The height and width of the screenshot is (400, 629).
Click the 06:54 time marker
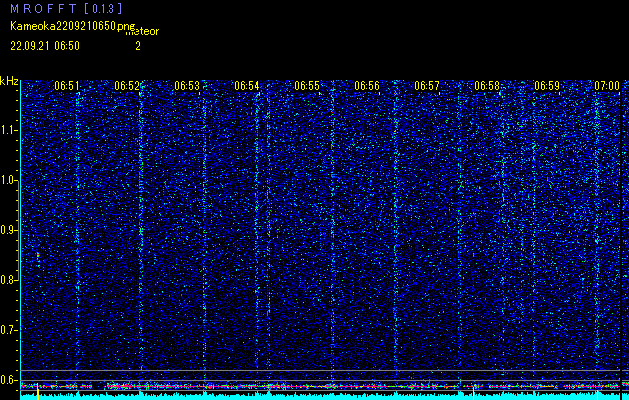coord(247,85)
